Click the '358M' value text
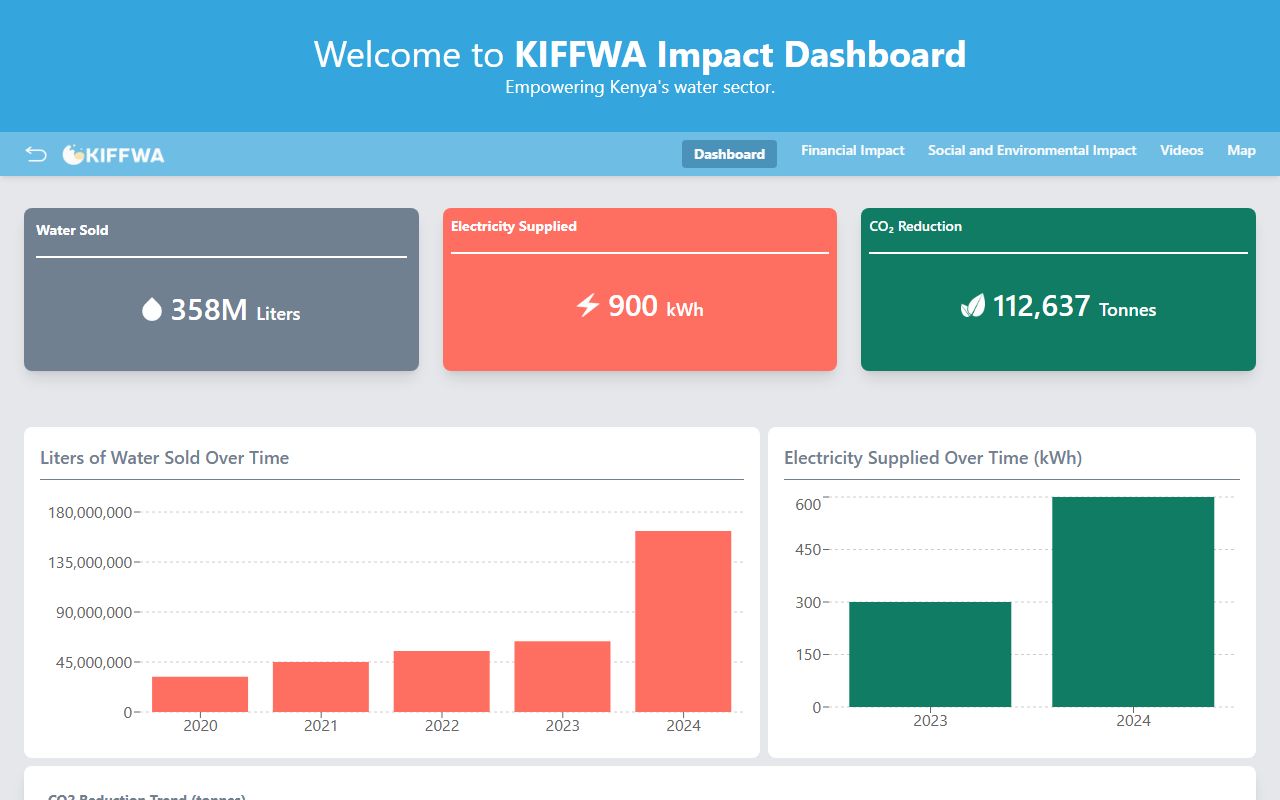Viewport: 1280px width, 800px height. click(209, 310)
